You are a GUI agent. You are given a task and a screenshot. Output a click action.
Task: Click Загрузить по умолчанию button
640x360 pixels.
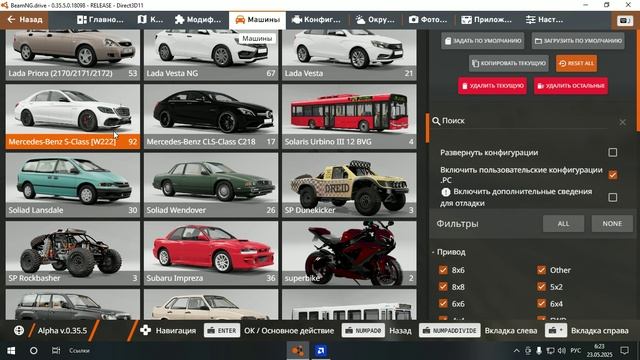578,41
